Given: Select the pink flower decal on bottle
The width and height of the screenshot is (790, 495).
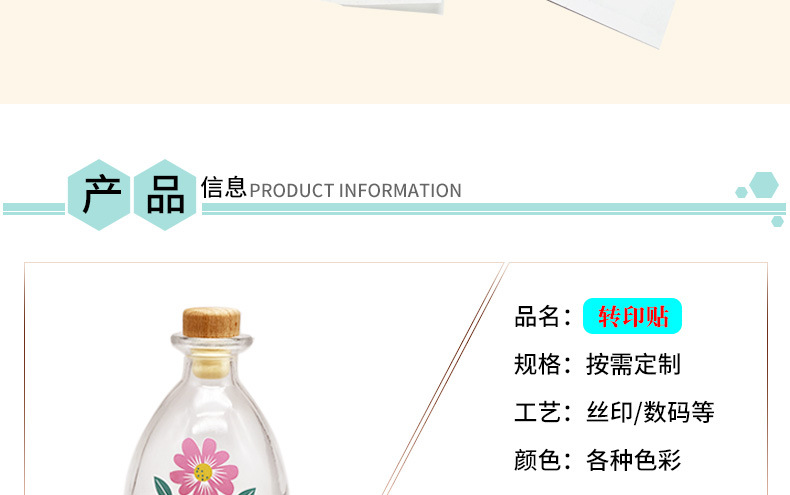Looking at the screenshot, I should (204, 467).
